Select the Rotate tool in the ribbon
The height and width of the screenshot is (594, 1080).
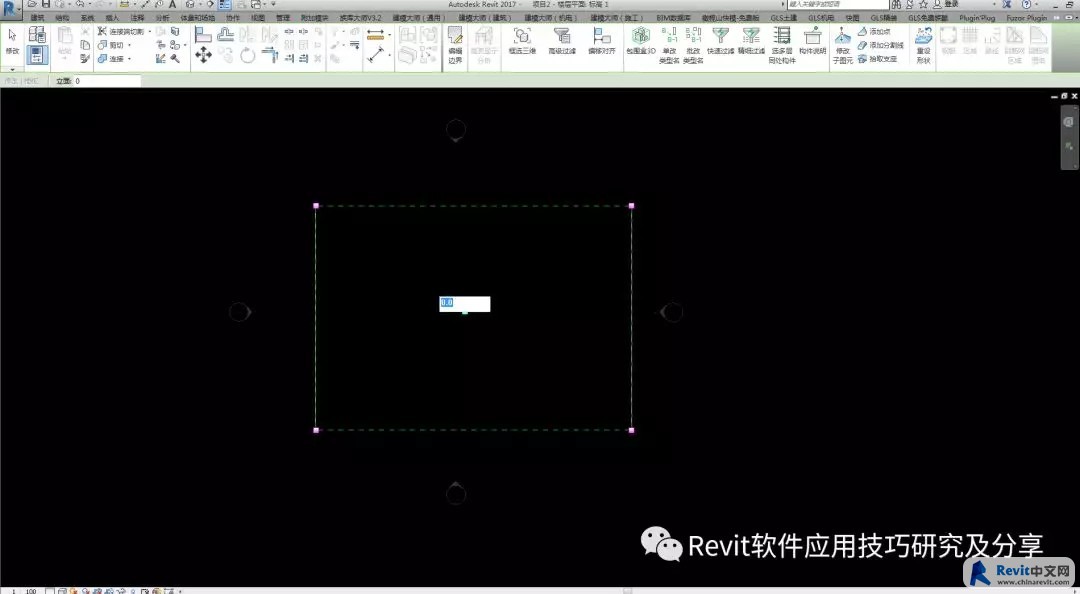point(248,56)
